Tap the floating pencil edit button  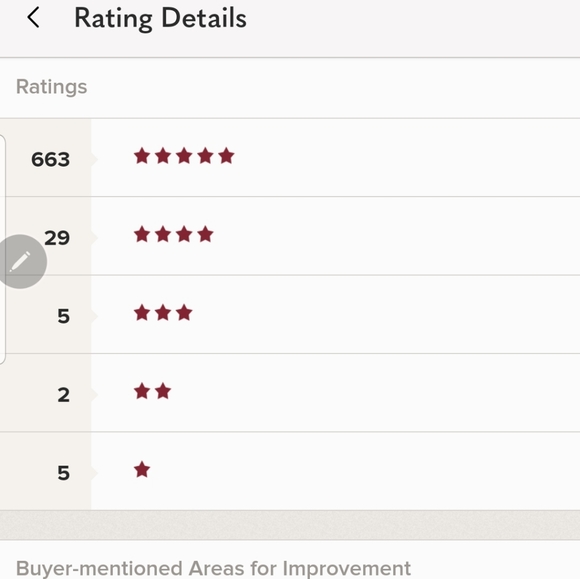coord(21,262)
